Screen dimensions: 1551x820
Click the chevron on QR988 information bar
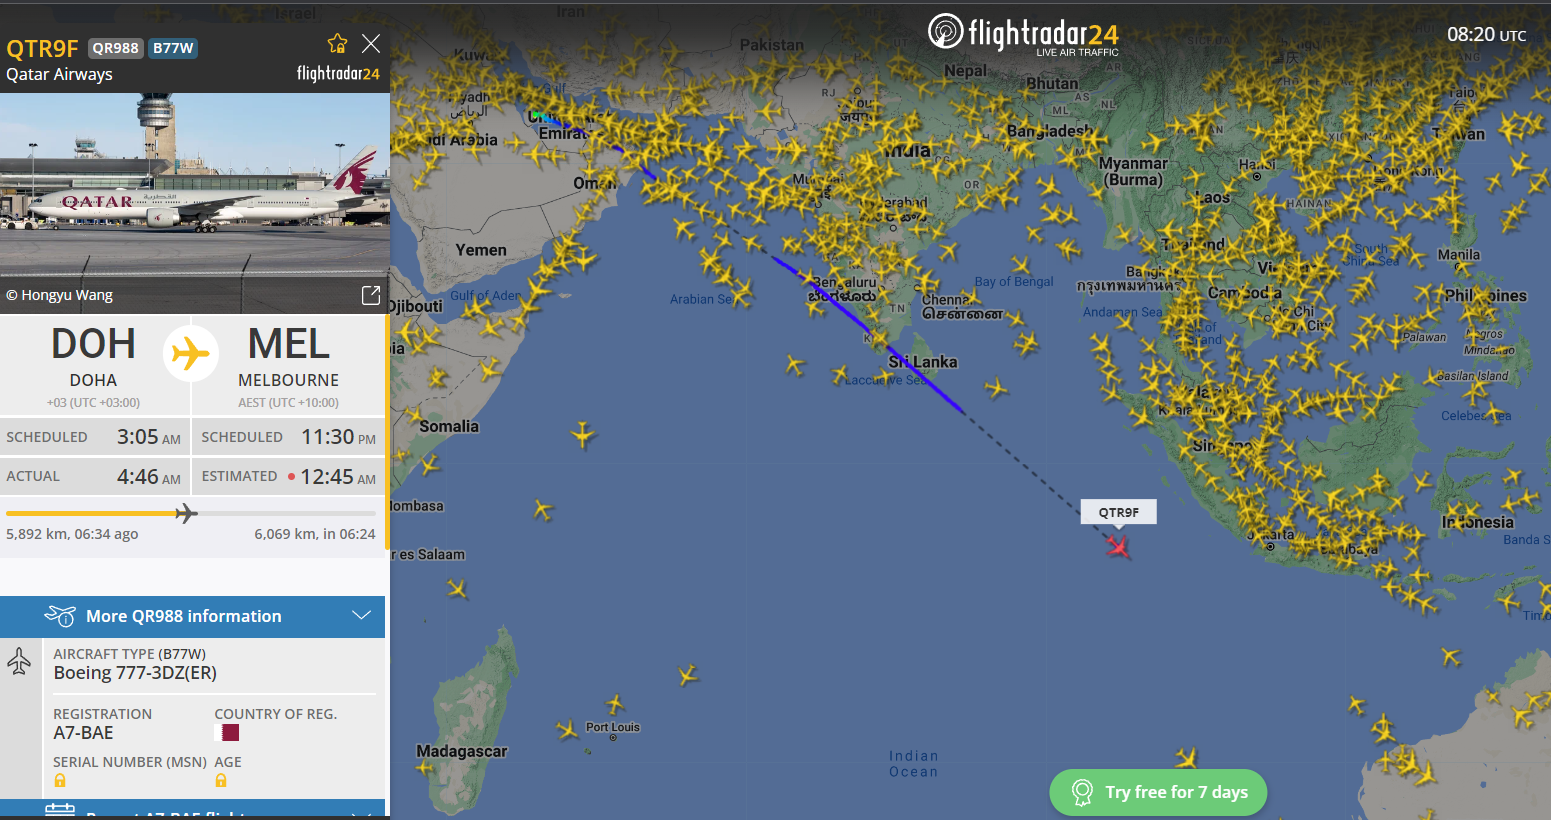[361, 616]
